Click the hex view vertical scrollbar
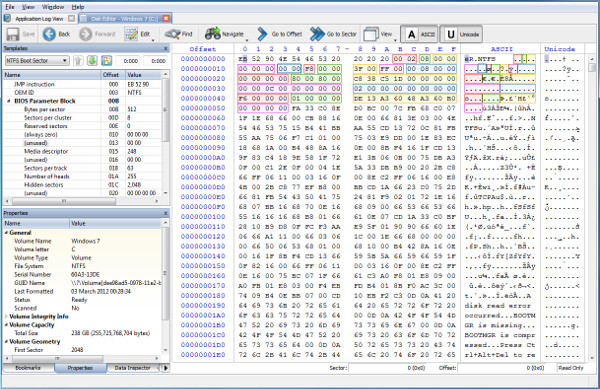This screenshot has width=600, height=389. [x=592, y=208]
